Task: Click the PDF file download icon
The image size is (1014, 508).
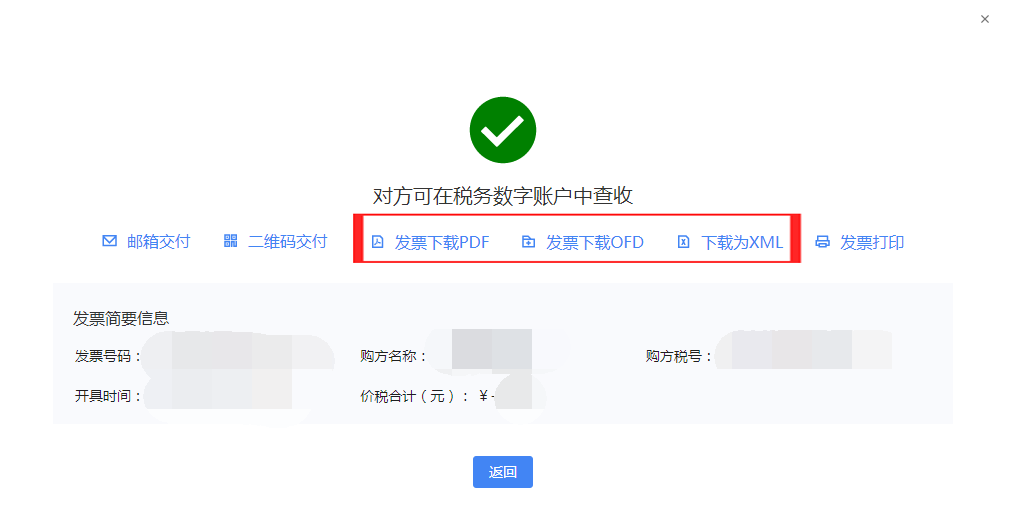Action: click(378, 242)
